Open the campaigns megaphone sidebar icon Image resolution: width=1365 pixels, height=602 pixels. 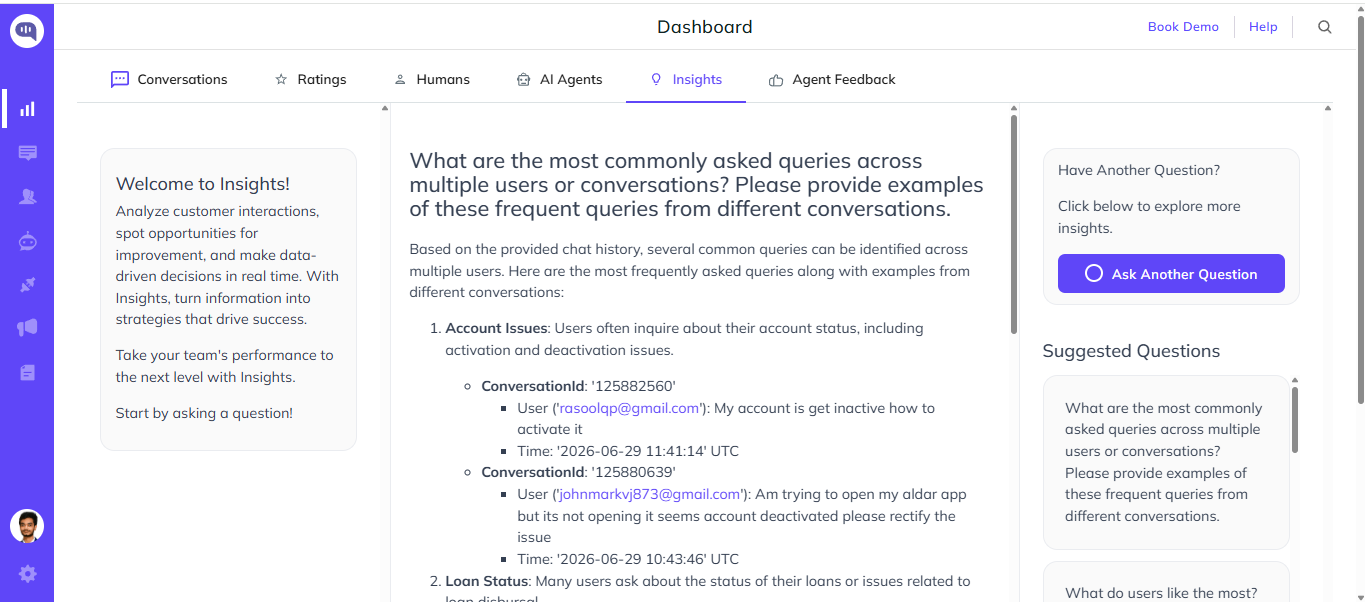pos(27,328)
